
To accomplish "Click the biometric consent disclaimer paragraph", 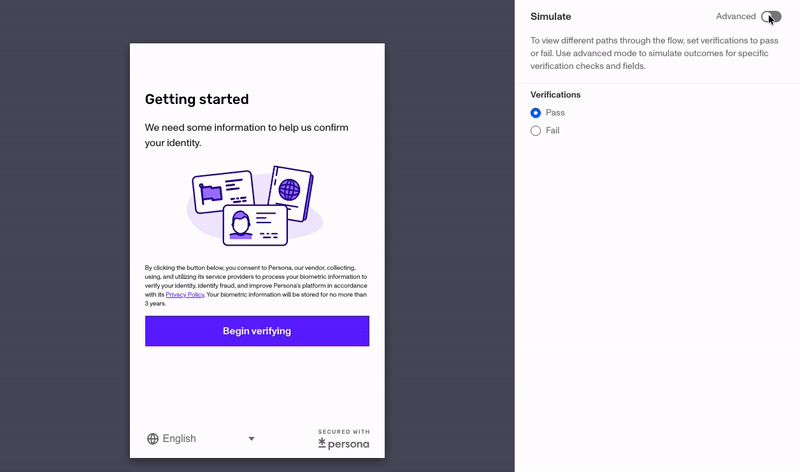I will 256,285.
